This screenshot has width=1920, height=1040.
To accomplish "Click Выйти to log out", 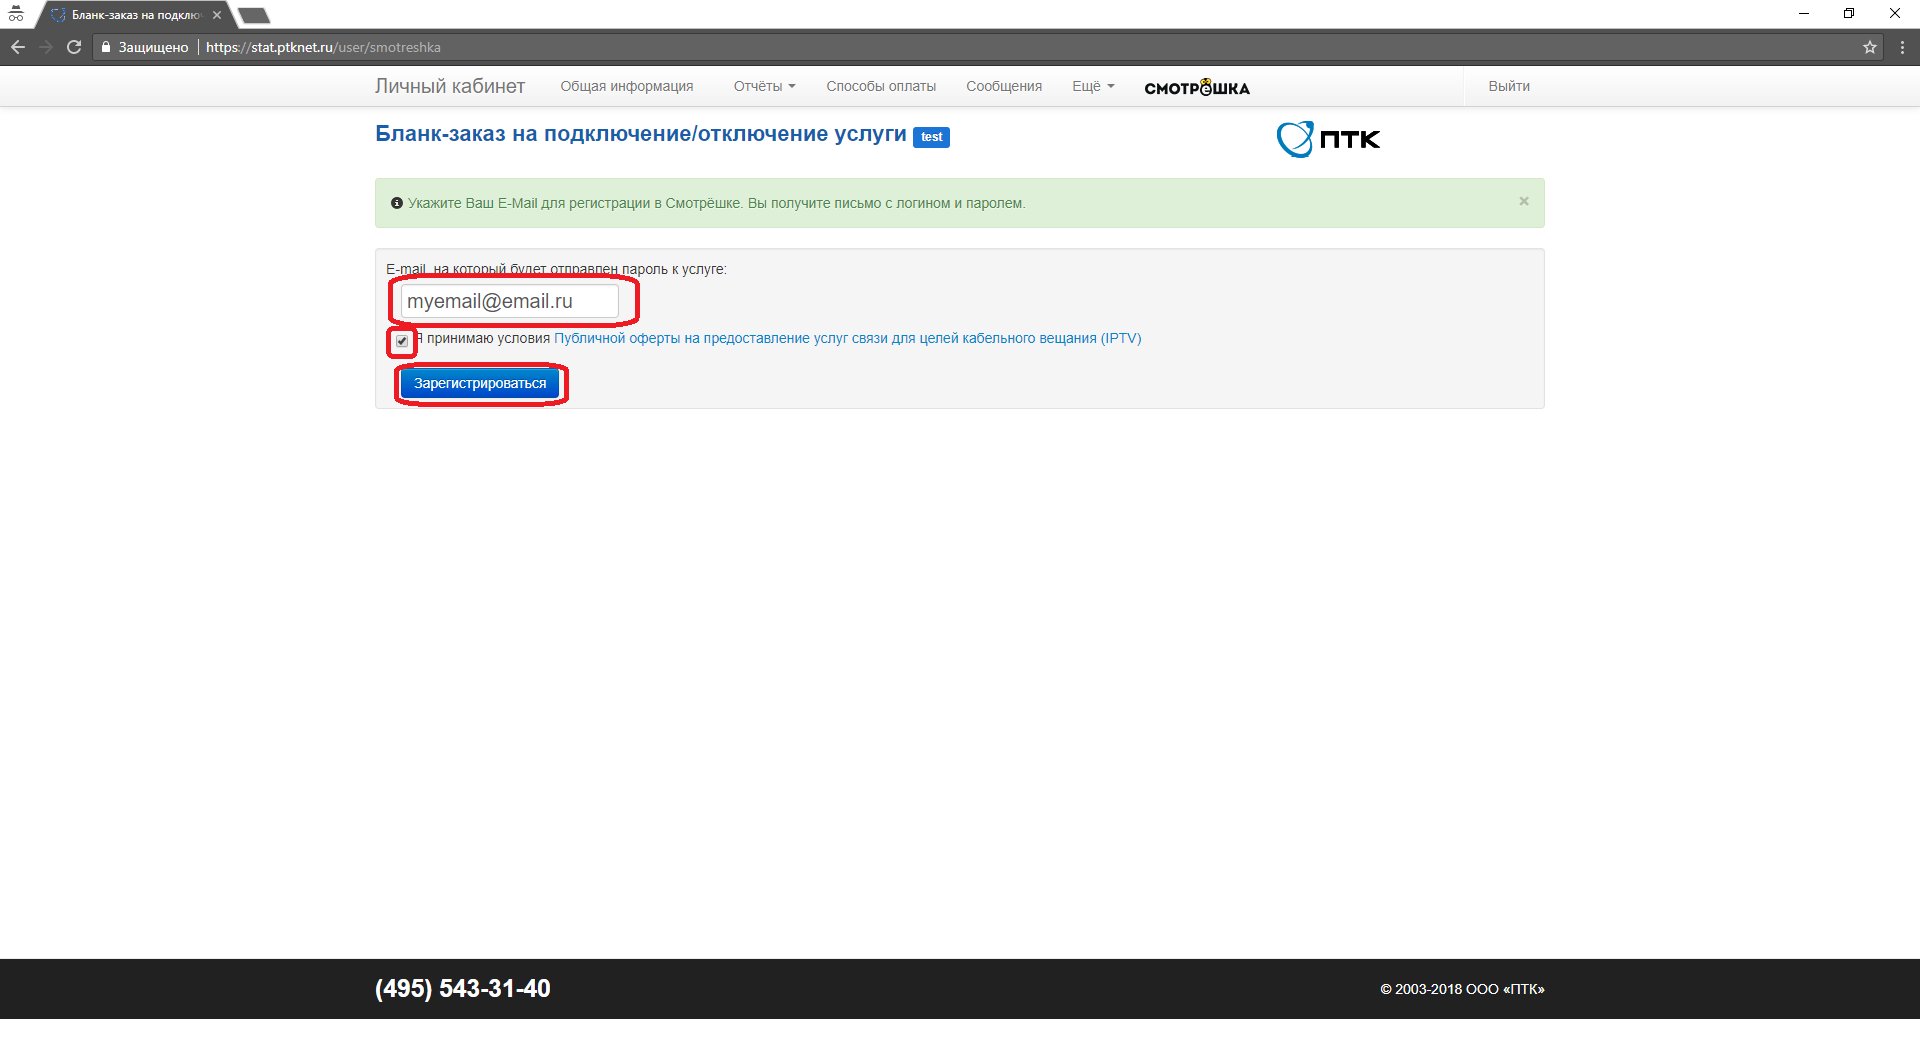I will [x=1509, y=86].
